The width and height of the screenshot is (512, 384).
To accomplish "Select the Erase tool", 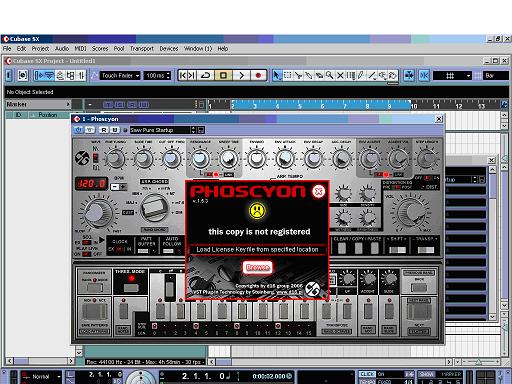I will click(319, 76).
